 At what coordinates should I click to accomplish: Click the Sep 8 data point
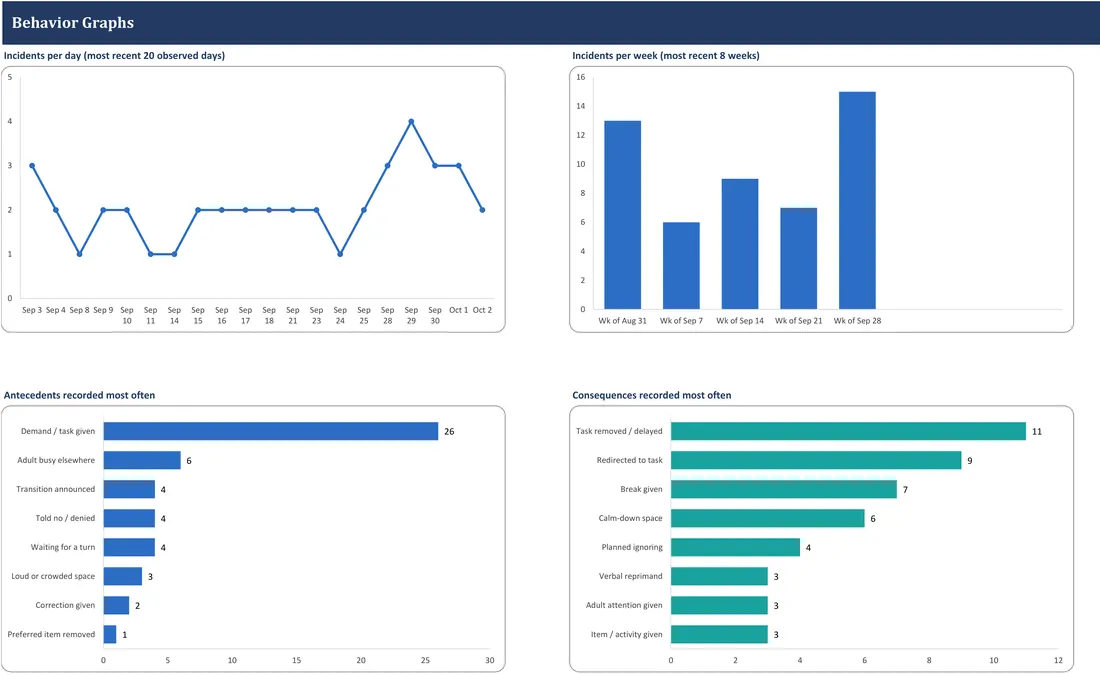click(79, 254)
